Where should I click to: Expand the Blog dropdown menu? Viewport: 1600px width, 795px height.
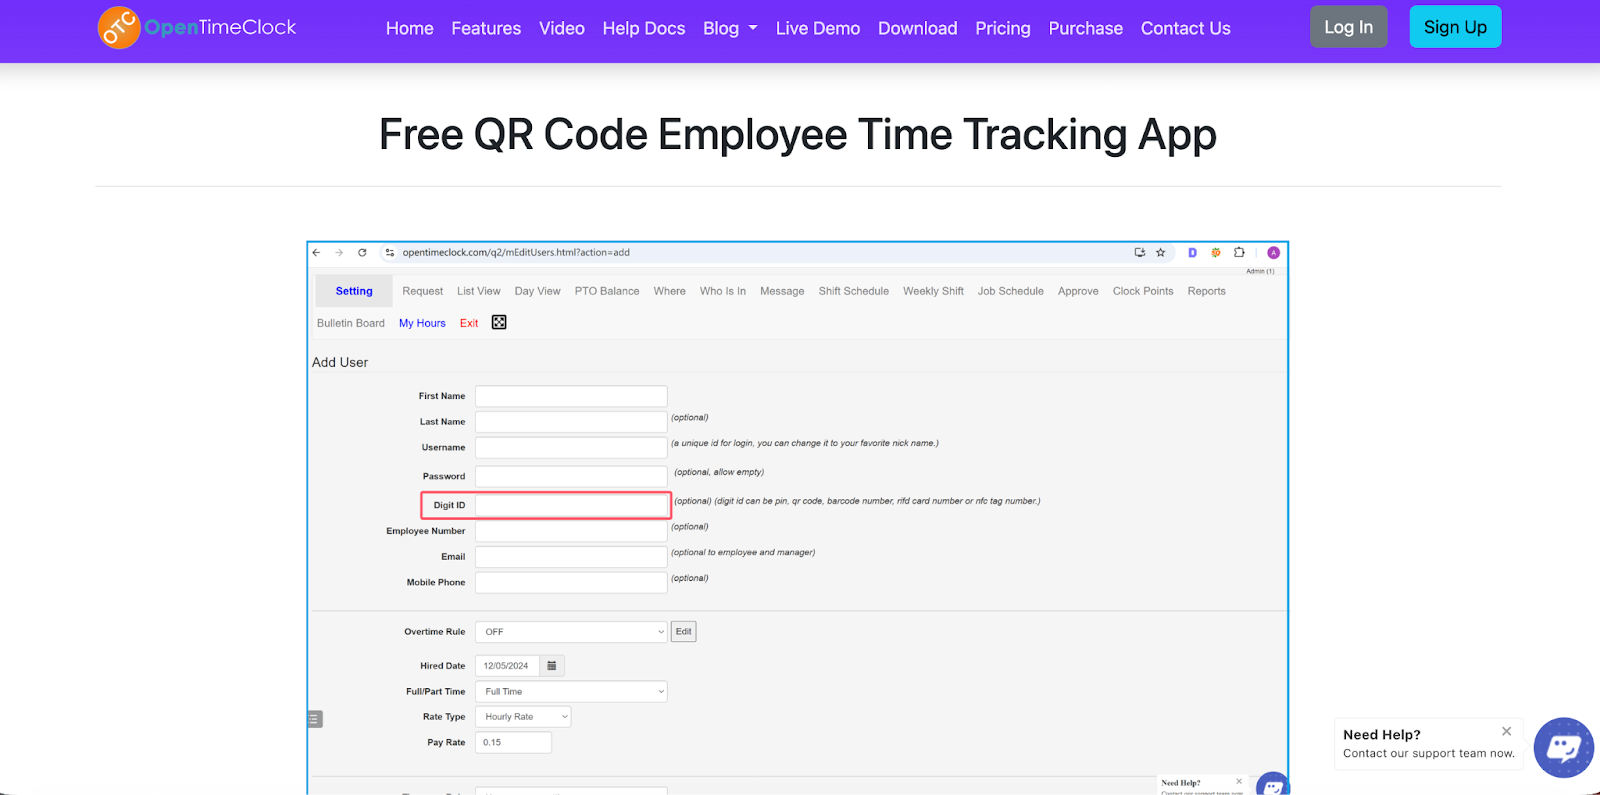(x=730, y=29)
